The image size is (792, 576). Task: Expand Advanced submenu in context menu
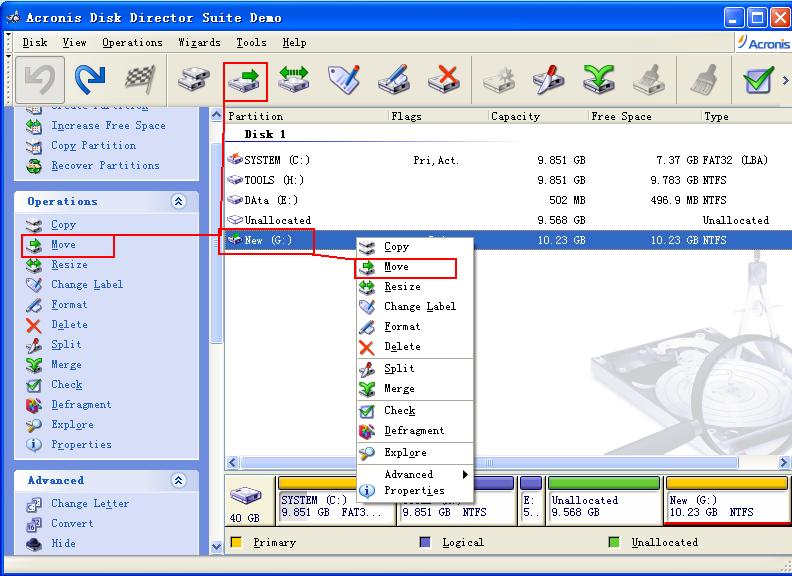415,474
